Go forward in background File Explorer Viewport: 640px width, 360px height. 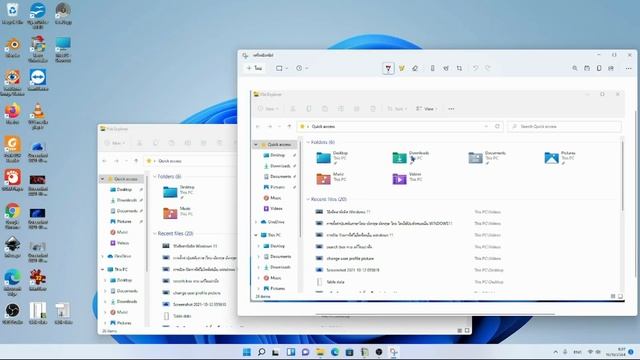116,161
